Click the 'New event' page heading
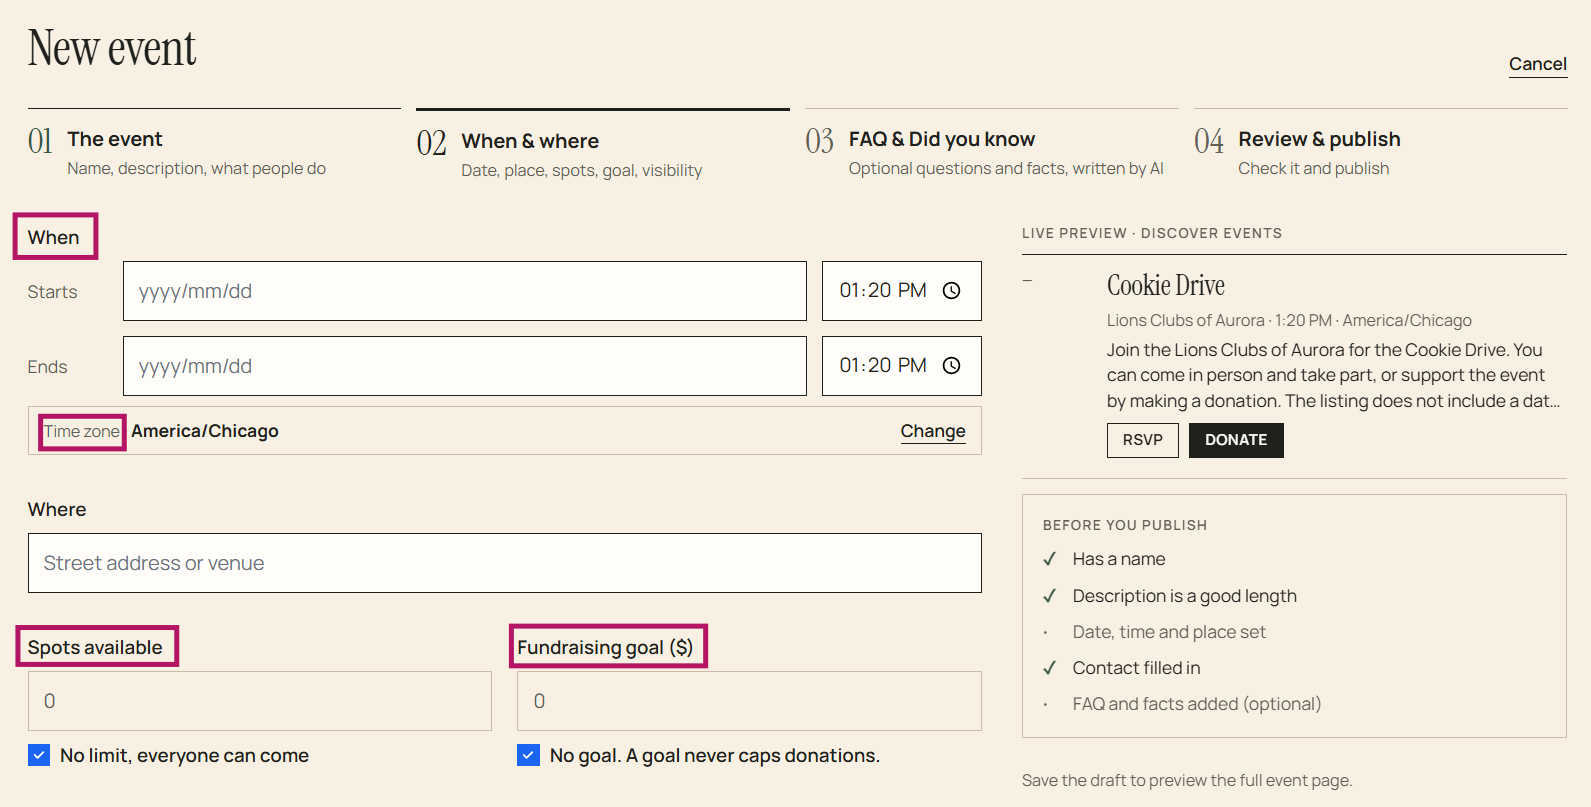 (x=112, y=48)
